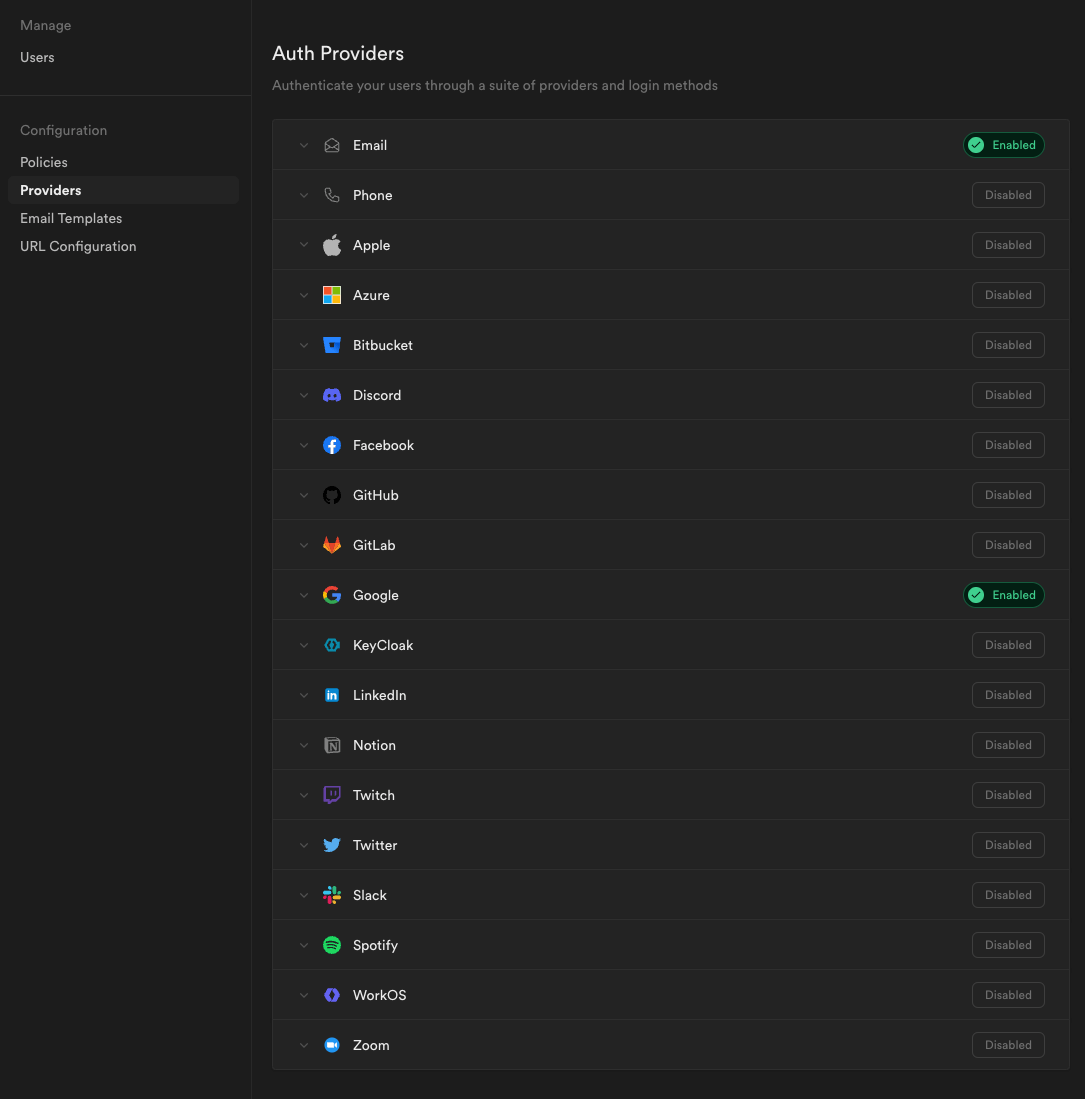Select the Notion provider row

tap(671, 745)
